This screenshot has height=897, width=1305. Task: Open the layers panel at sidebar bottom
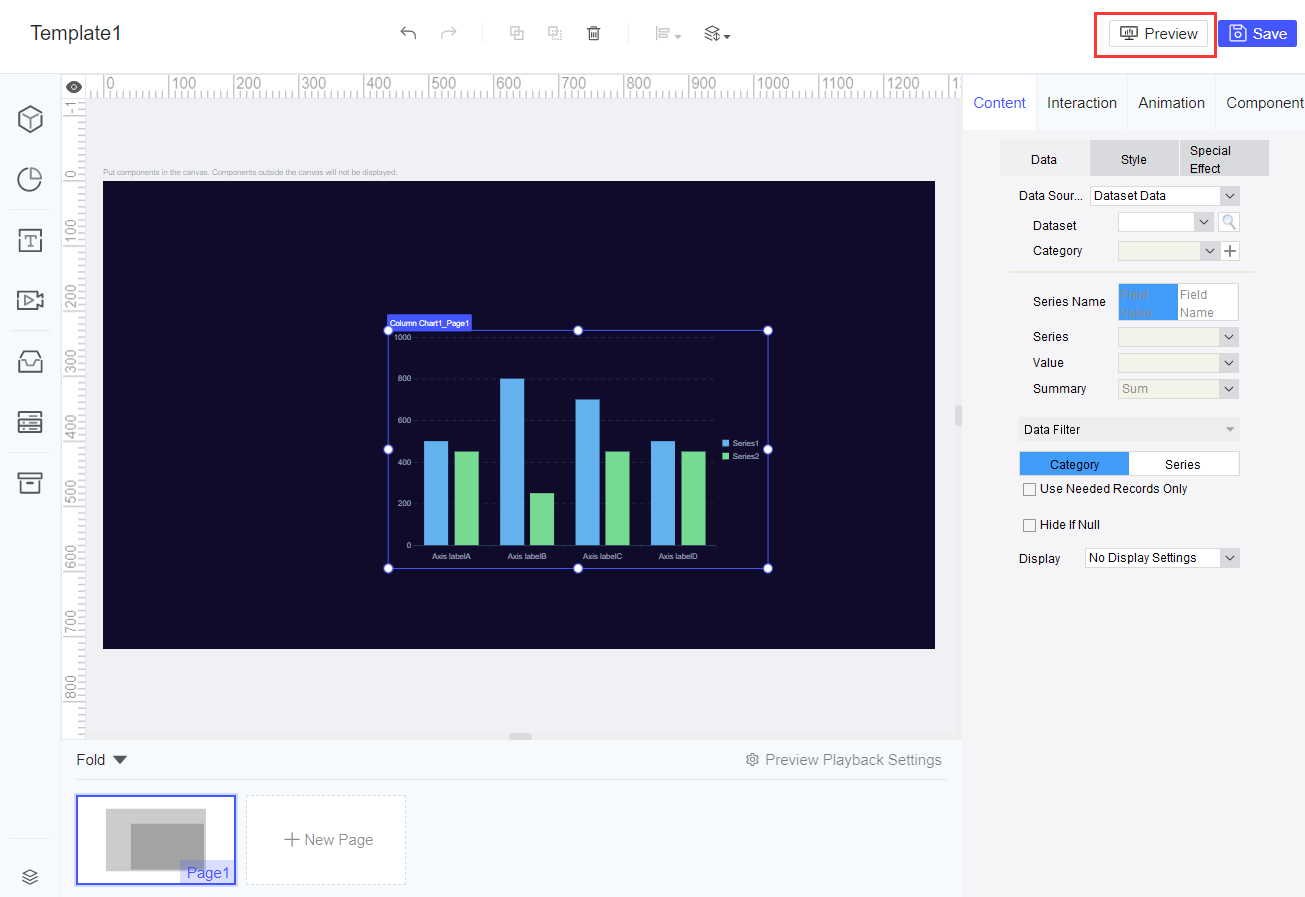pyautogui.click(x=29, y=876)
